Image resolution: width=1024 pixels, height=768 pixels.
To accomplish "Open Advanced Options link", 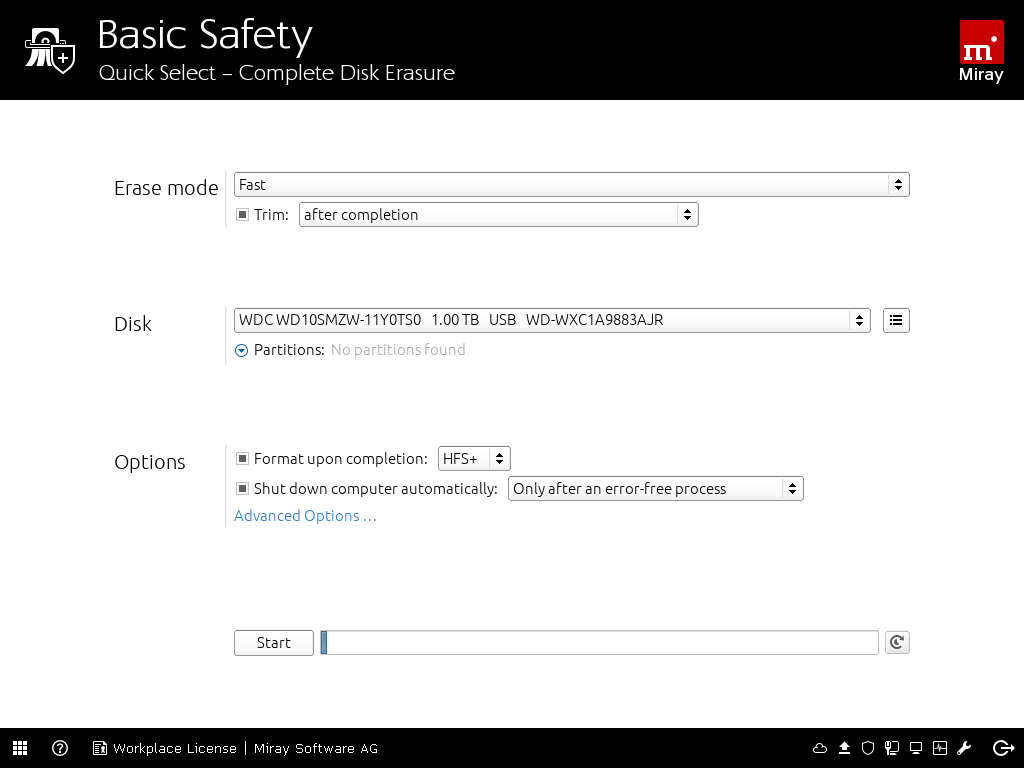I will coord(305,516).
